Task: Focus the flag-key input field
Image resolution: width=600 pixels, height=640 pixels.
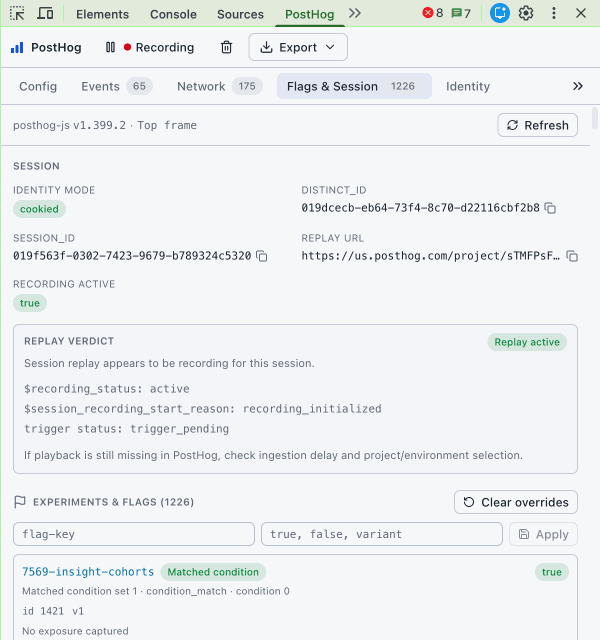Action: [134, 534]
